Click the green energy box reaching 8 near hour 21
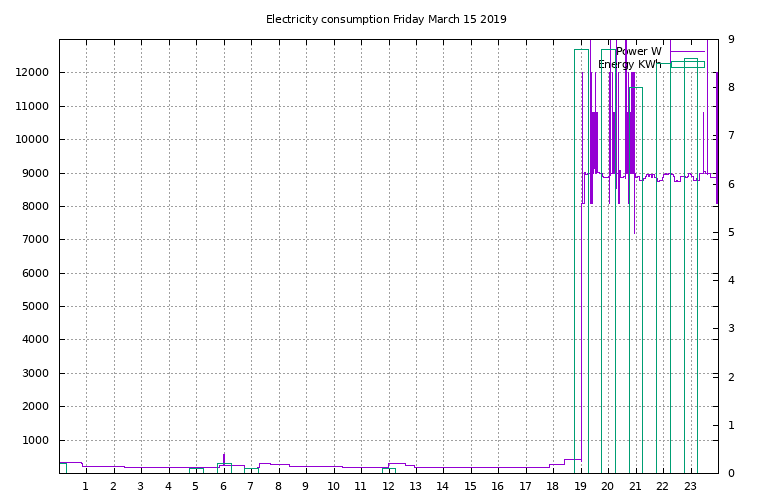The image size is (768, 500). tap(636, 280)
